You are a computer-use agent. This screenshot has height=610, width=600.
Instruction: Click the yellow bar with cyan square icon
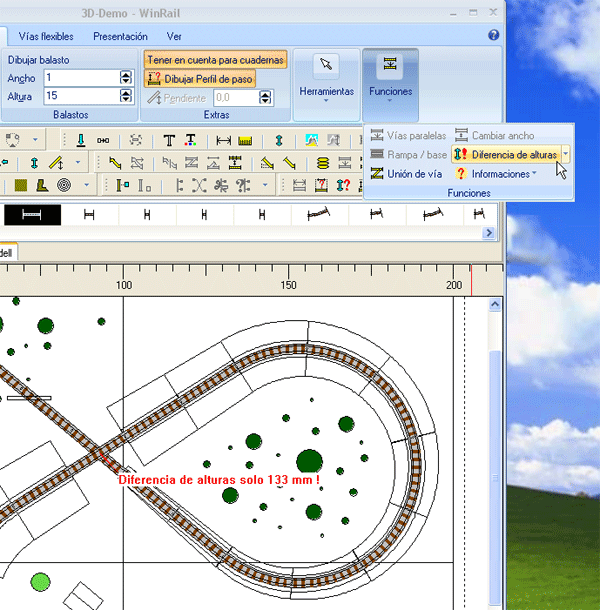coord(123,186)
